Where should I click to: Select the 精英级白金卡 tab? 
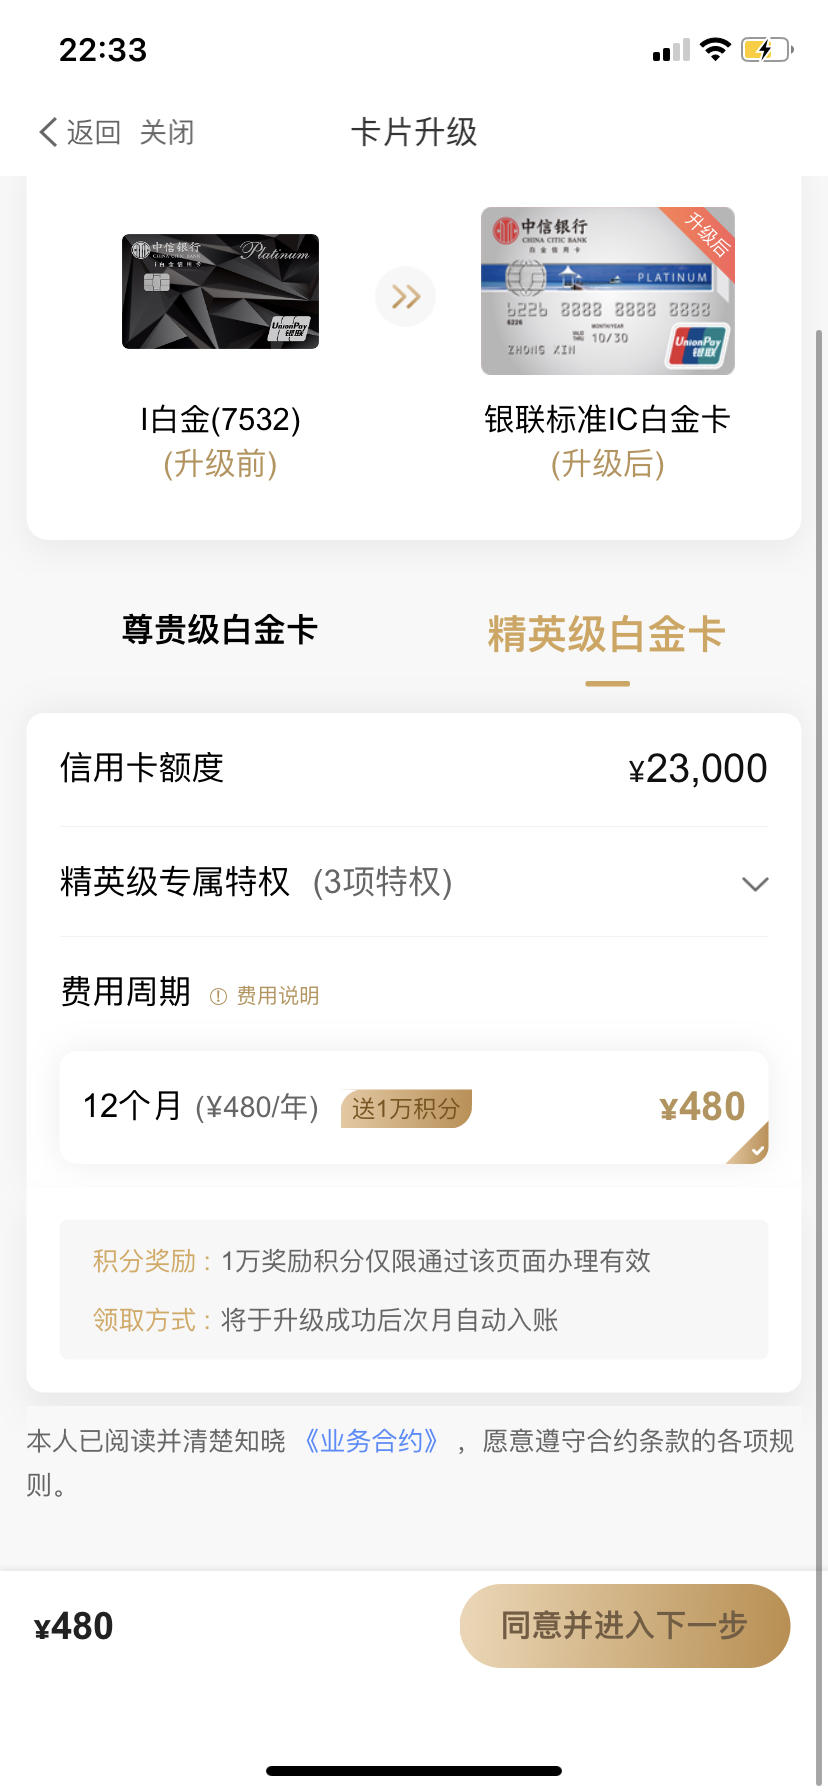[x=606, y=634]
